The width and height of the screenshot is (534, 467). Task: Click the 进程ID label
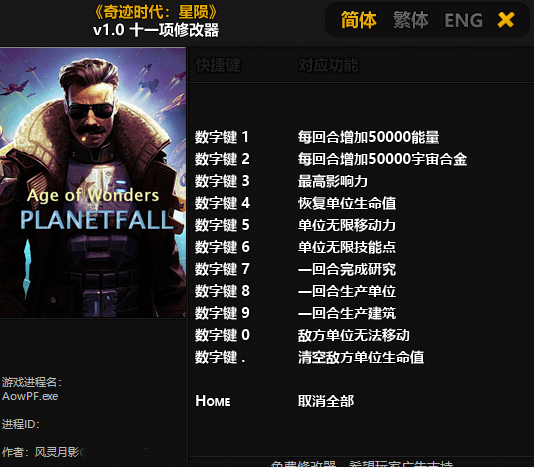click(x=21, y=424)
